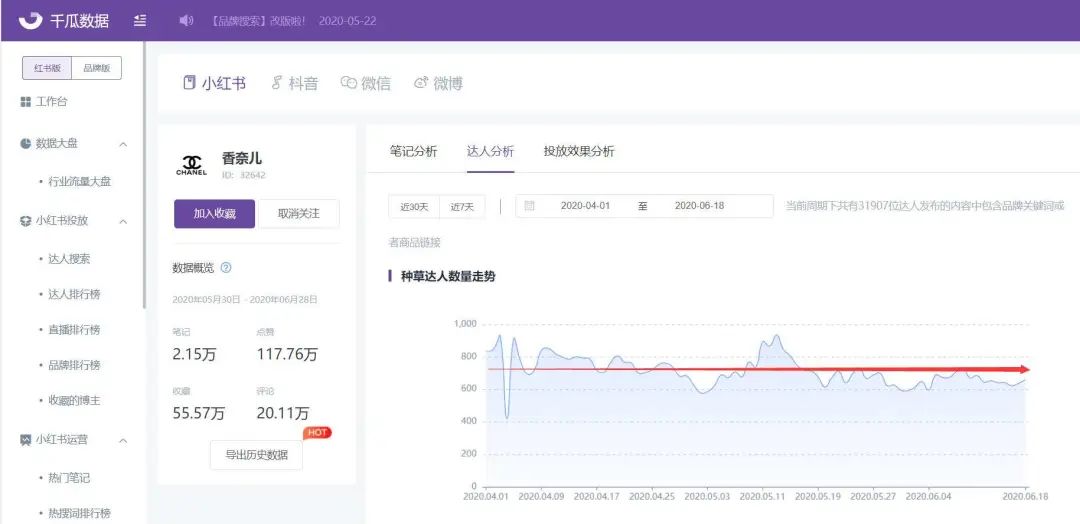This screenshot has height=524, width=1080.
Task: Open 工作台 in the sidebar
Action: pos(52,102)
